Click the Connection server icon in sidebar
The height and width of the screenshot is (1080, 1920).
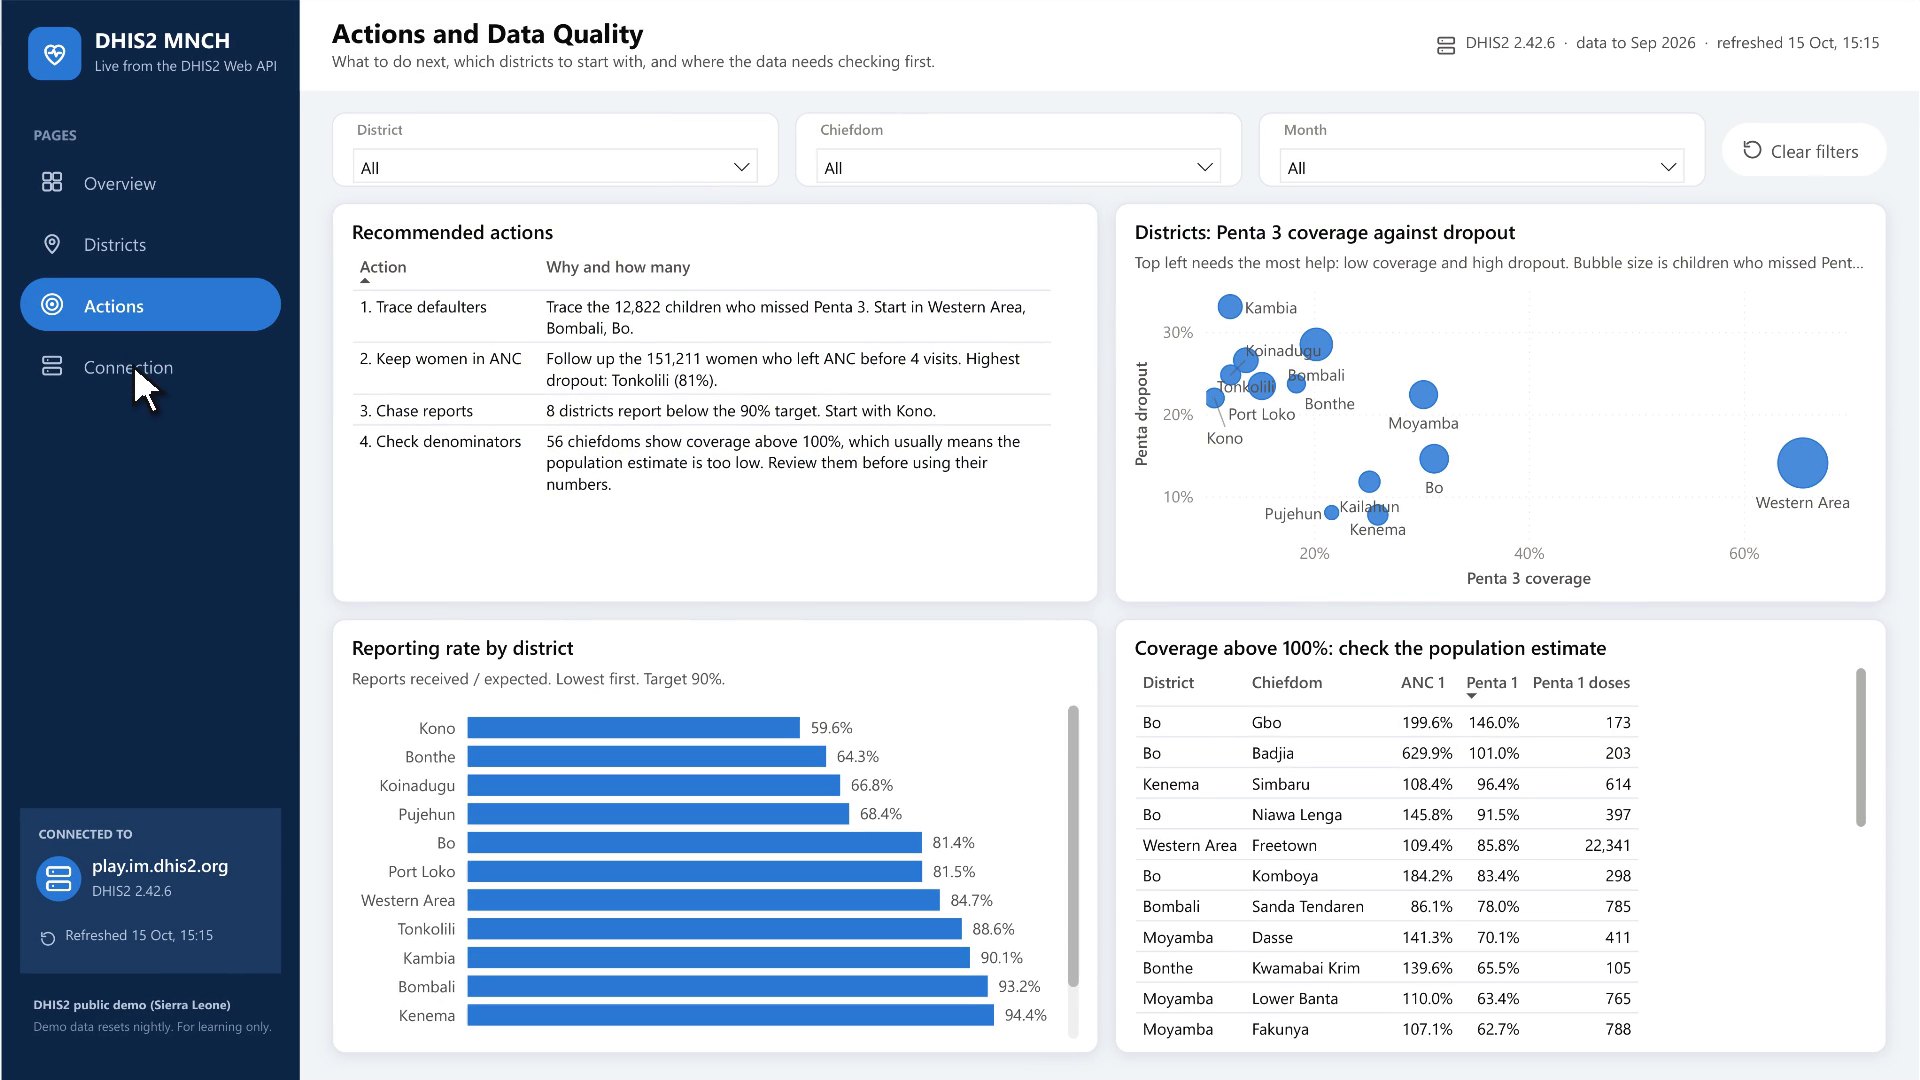(x=52, y=366)
